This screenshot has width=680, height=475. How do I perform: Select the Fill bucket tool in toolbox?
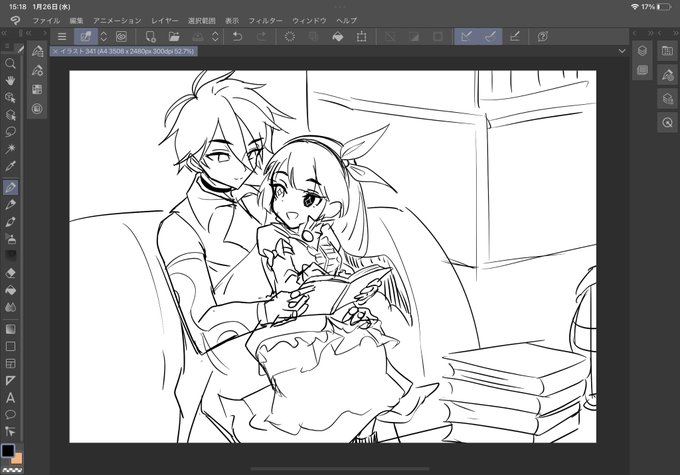10,290
